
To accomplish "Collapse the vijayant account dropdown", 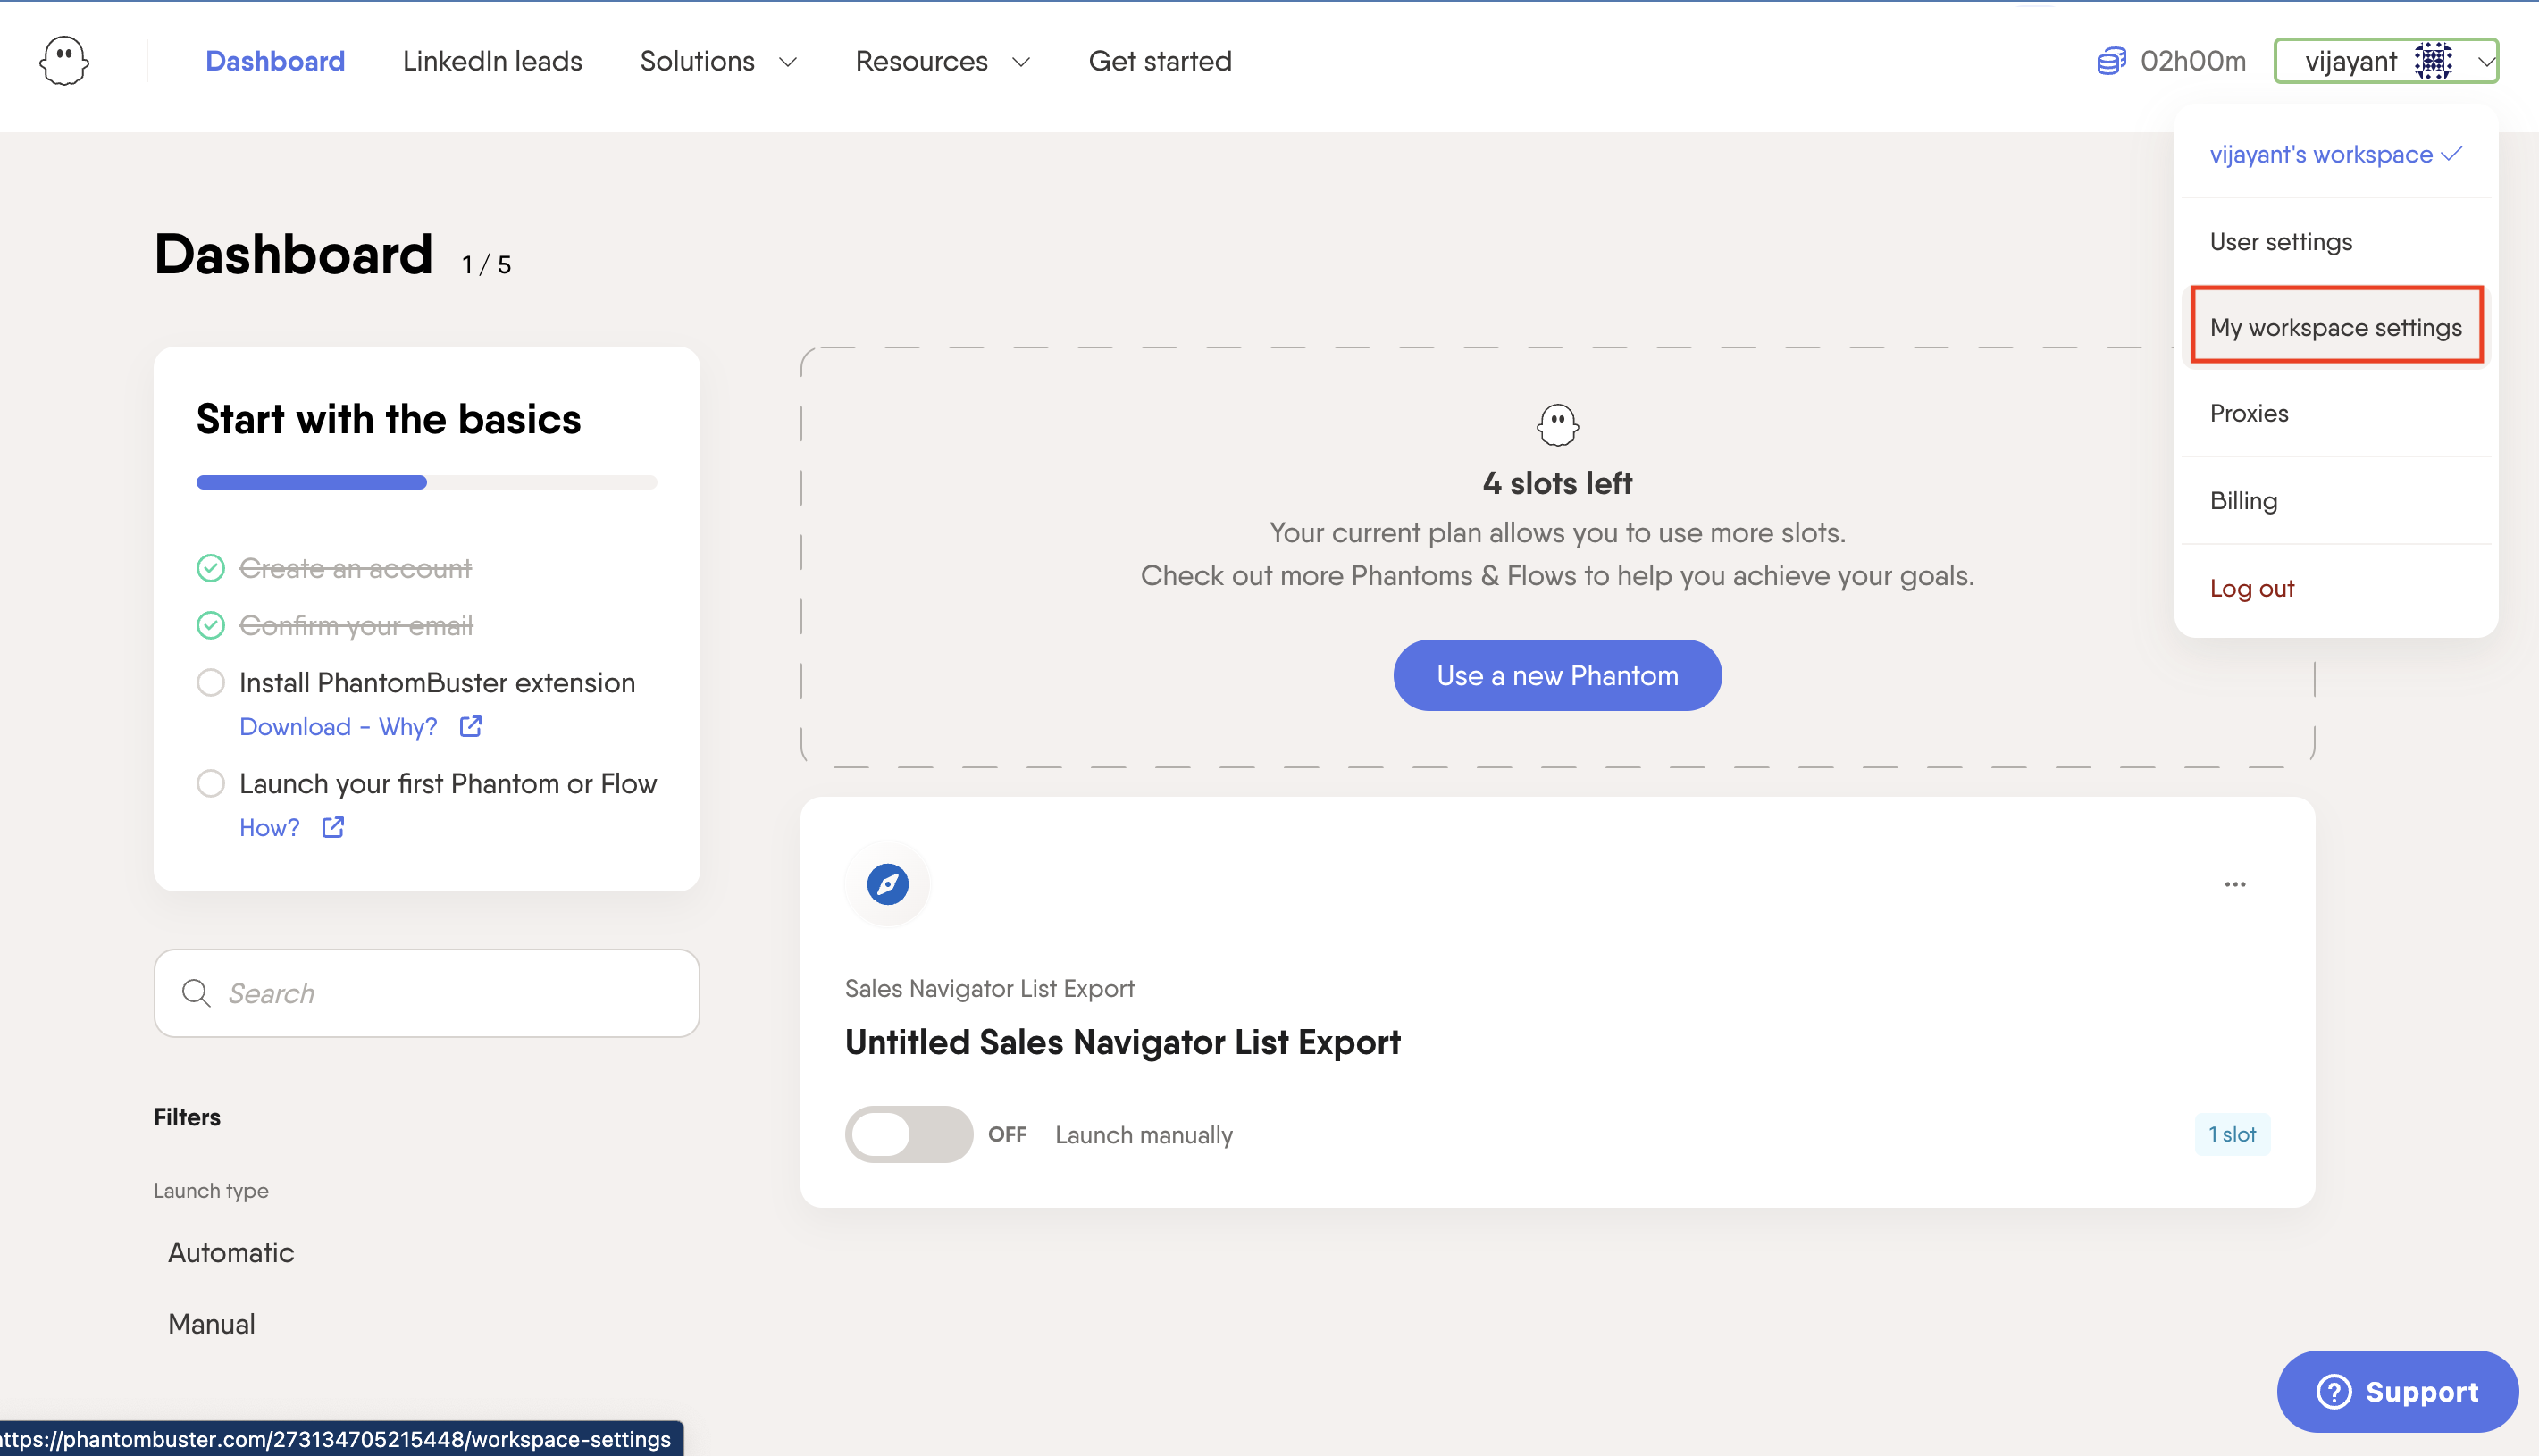I will pos(2485,62).
